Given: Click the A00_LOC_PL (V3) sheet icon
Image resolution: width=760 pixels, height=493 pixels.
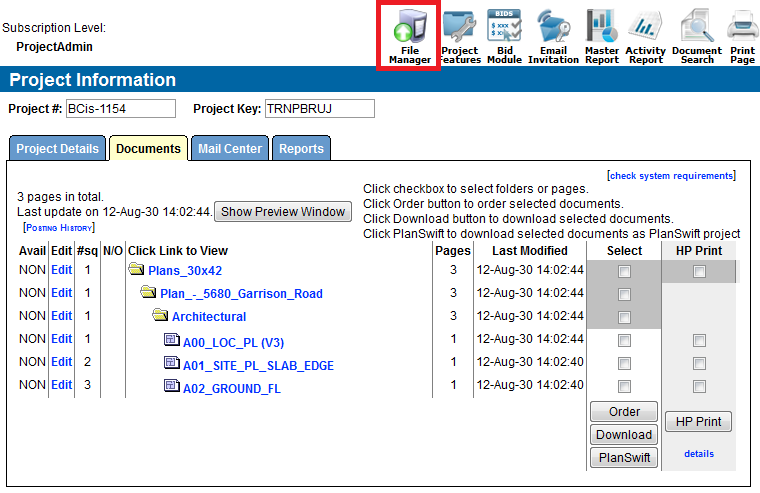Looking at the screenshot, I should tap(172, 339).
